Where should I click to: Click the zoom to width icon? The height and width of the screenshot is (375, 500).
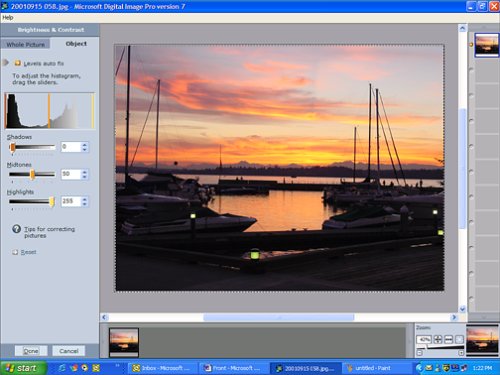pos(448,339)
